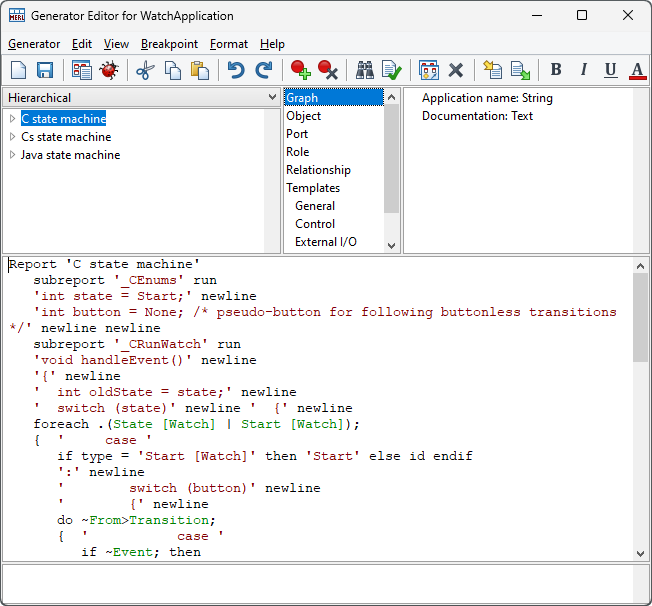Select Cs state machine generator
Viewport: 652px width, 606px height.
66,136
